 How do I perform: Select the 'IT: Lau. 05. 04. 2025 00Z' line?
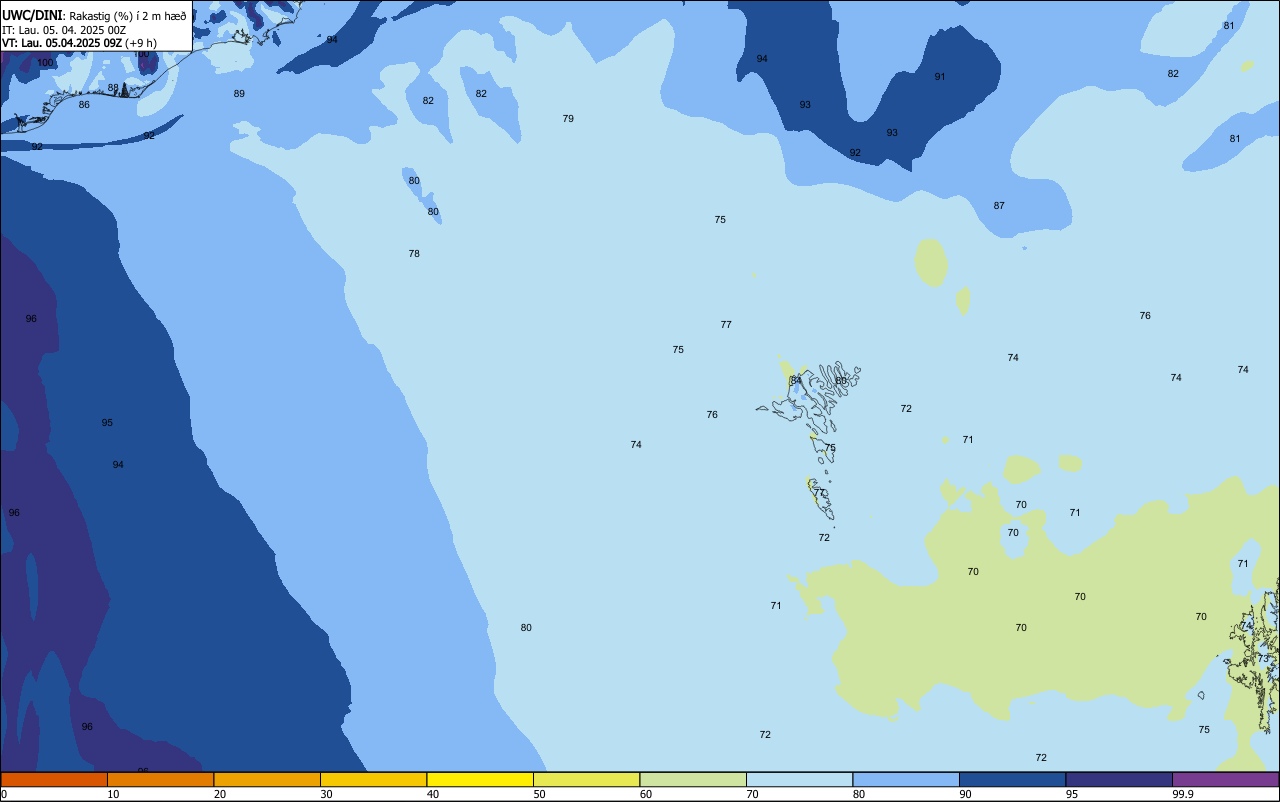[63, 30]
